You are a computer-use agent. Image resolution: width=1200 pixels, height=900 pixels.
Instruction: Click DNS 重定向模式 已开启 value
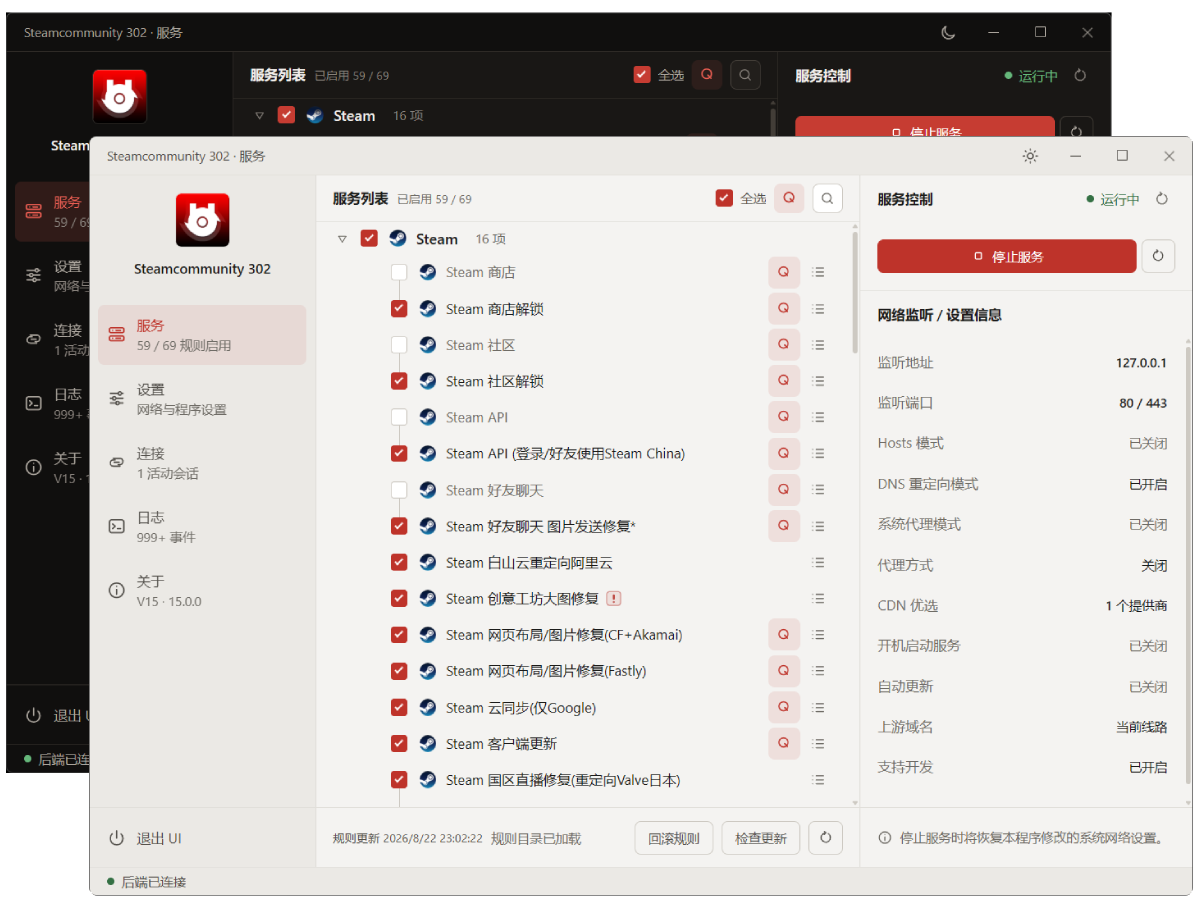click(1148, 484)
